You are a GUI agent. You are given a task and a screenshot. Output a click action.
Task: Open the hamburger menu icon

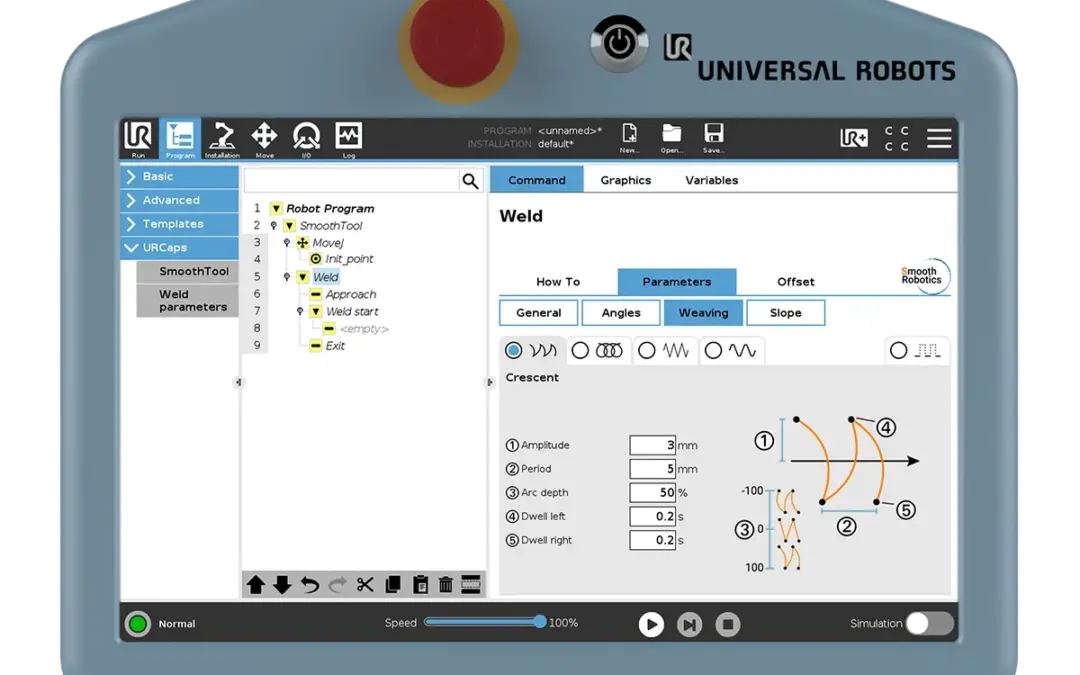click(x=939, y=138)
